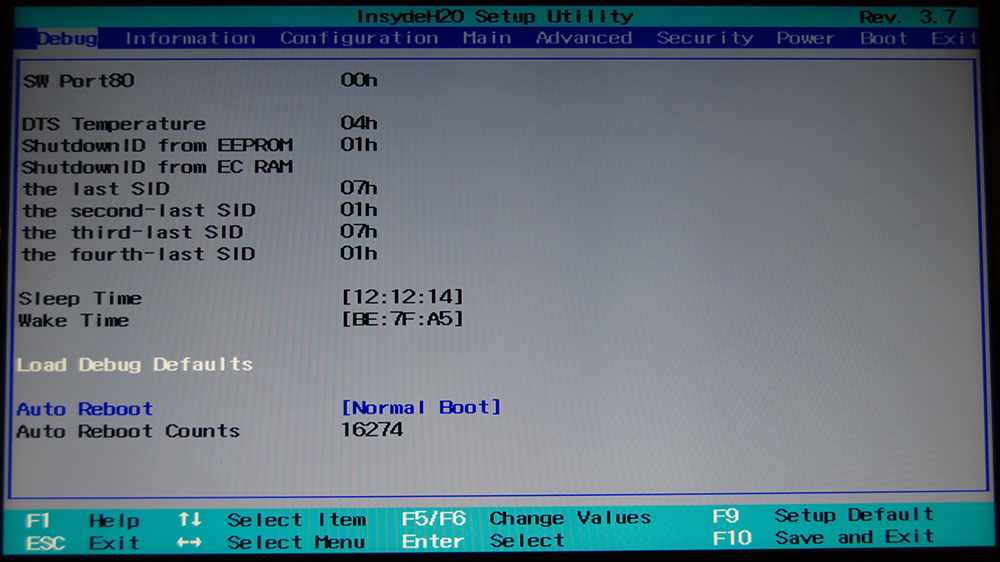1000x562 pixels.
Task: Click the DTS Temperature value 04h
Action: point(358,122)
